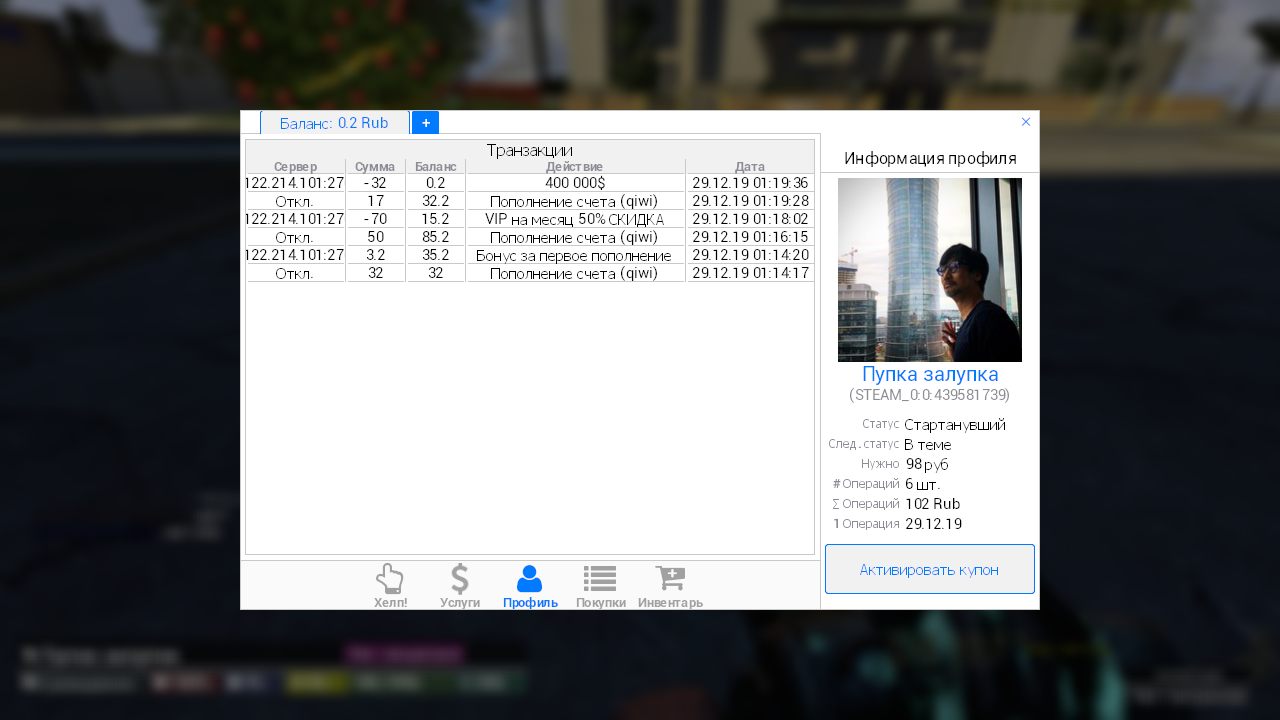Select the Профиль profile icon

point(530,585)
